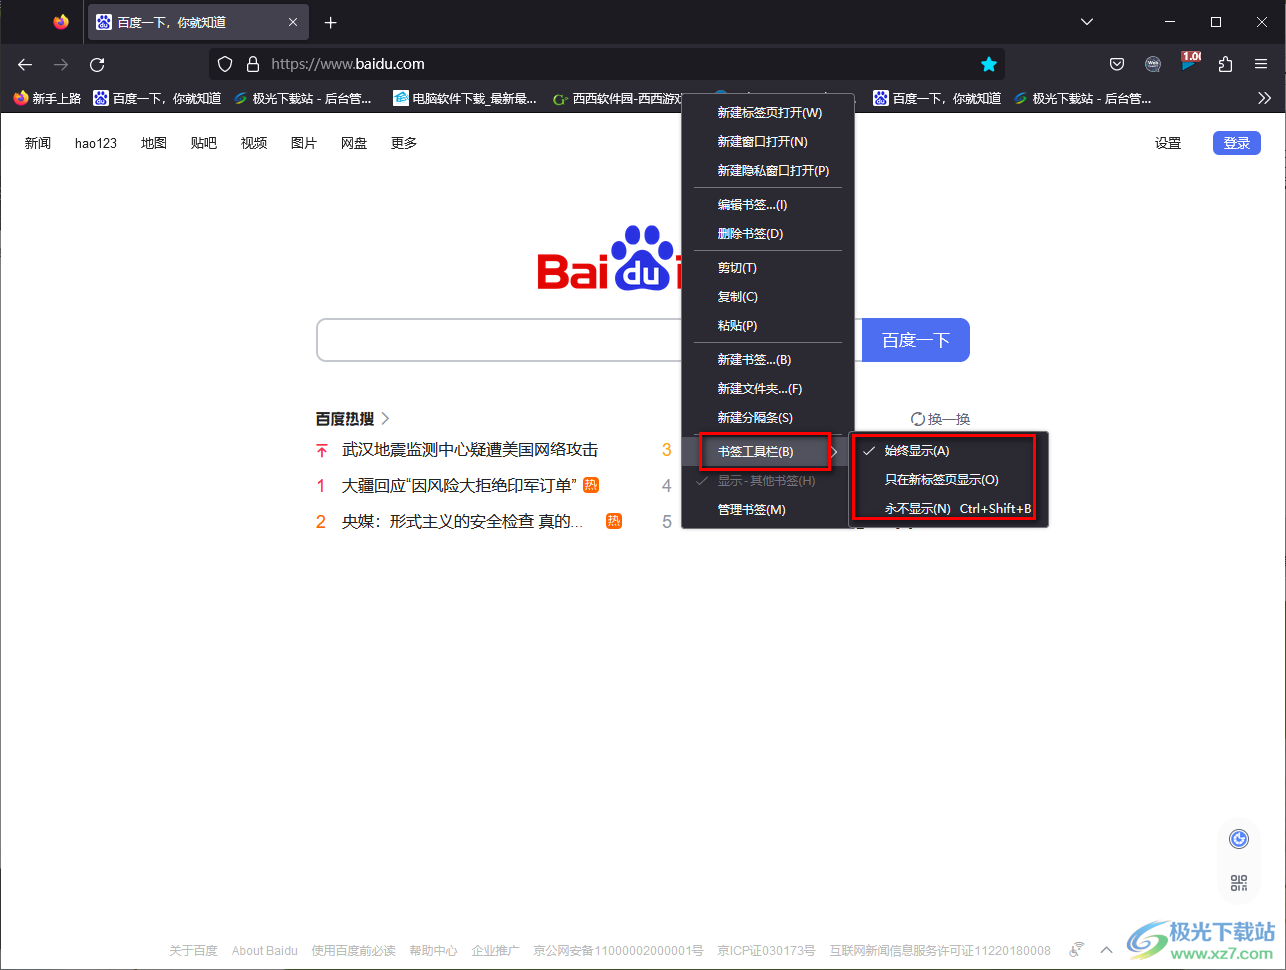Expand 书签工具栏(B) submenu entry
The image size is (1286, 970).
coord(768,452)
